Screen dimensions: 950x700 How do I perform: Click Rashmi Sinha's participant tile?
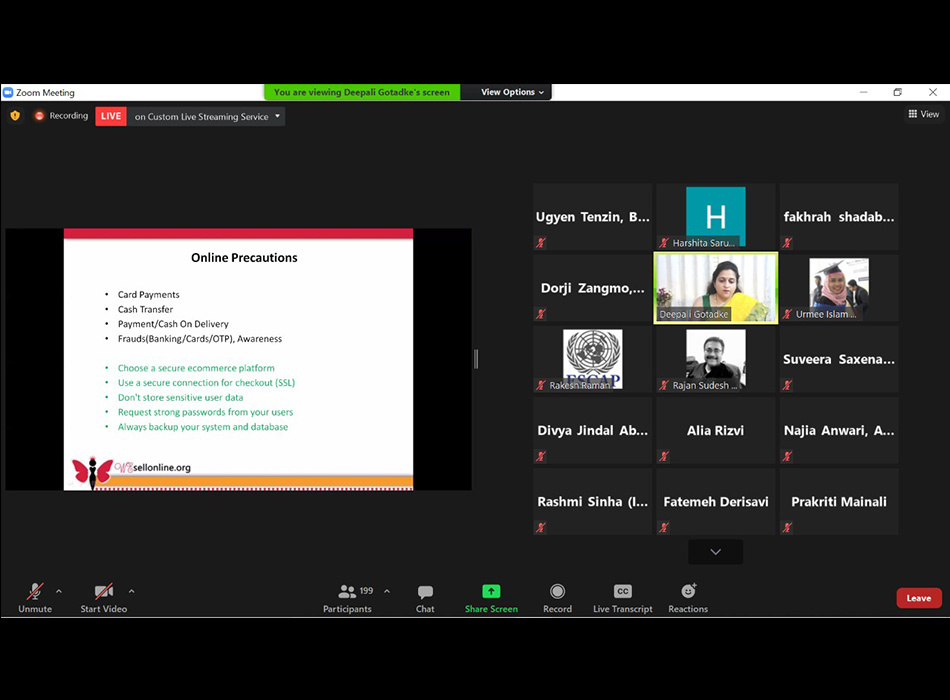point(593,502)
